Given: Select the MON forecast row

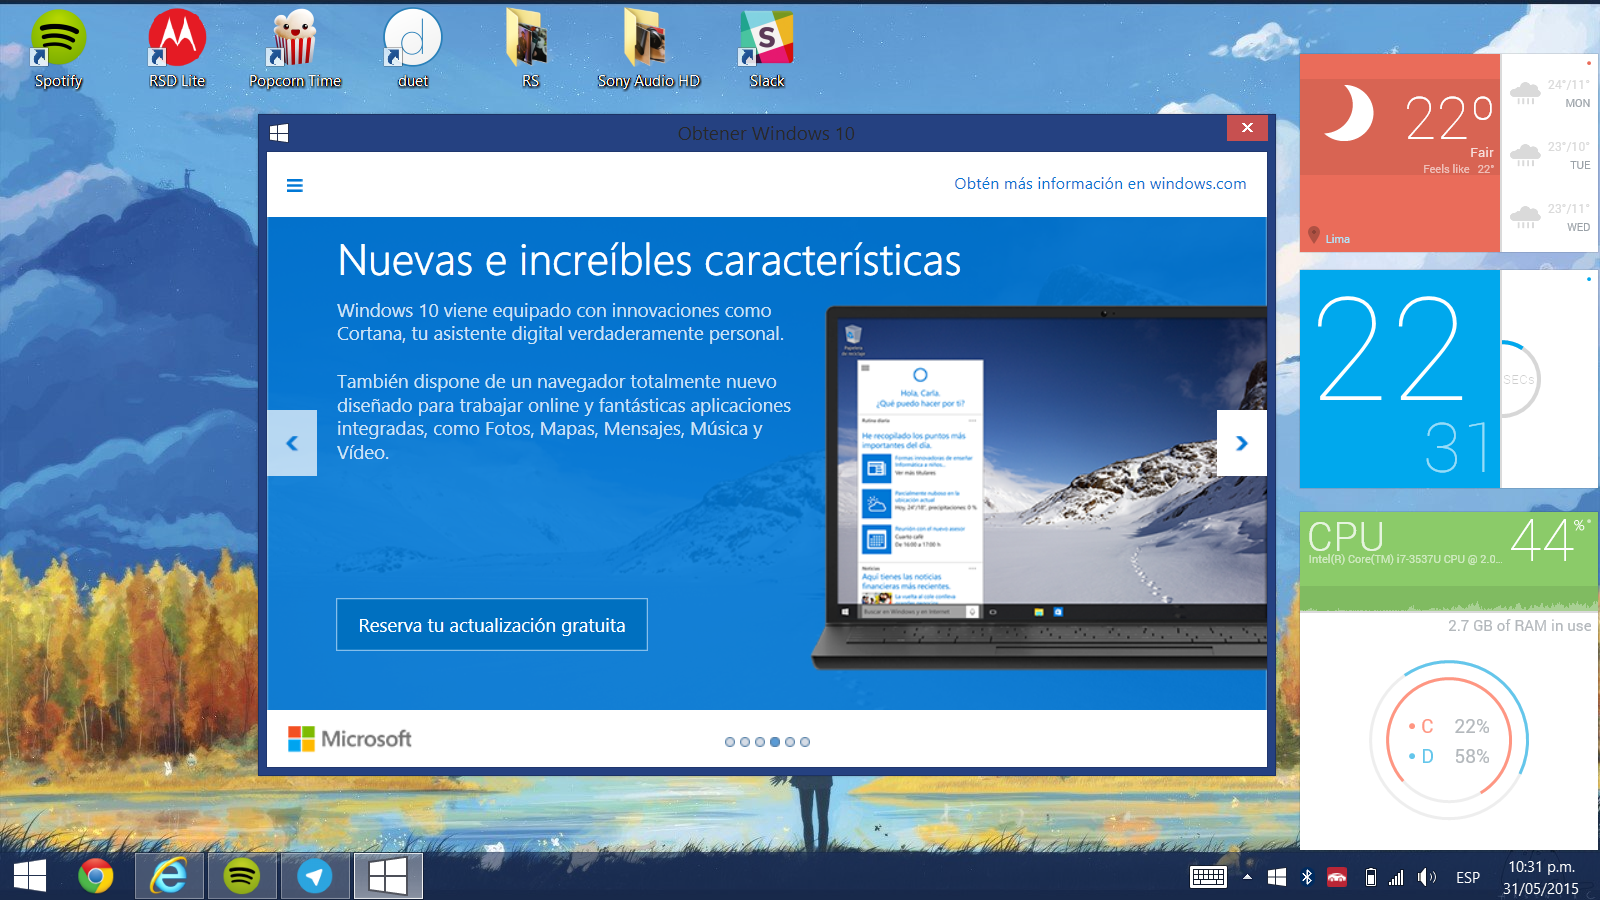Looking at the screenshot, I should [1548, 93].
